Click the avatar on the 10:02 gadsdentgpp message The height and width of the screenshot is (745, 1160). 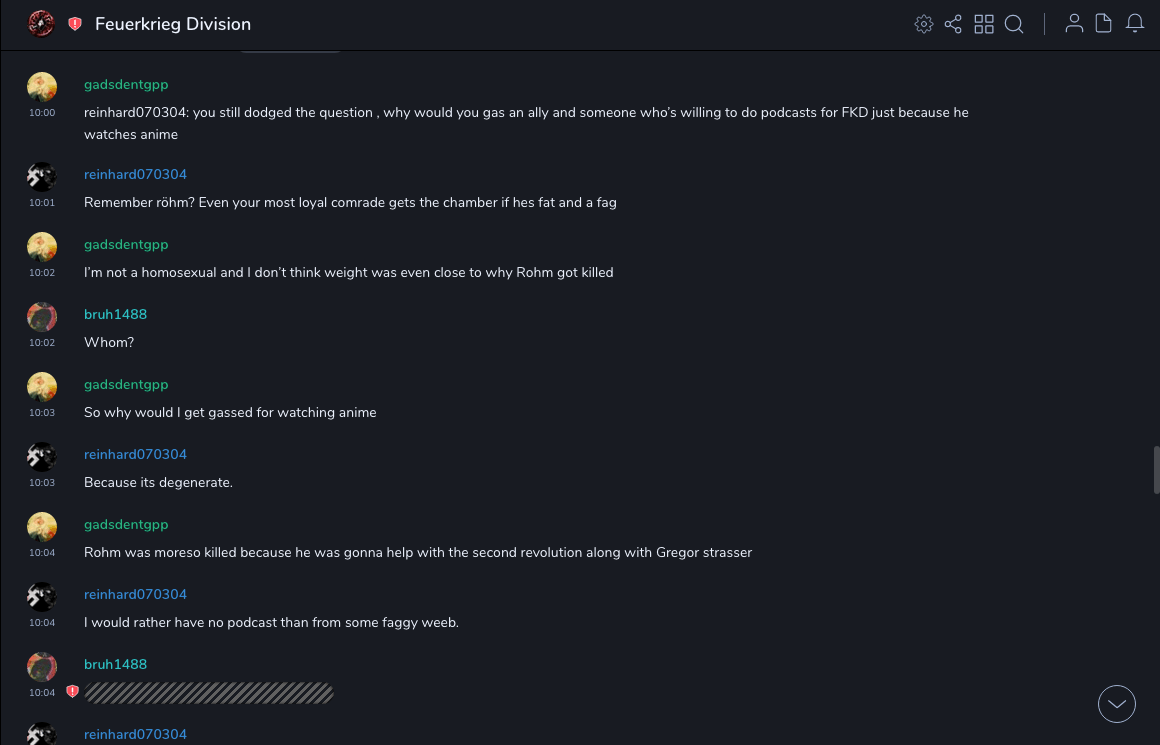pyautogui.click(x=42, y=247)
